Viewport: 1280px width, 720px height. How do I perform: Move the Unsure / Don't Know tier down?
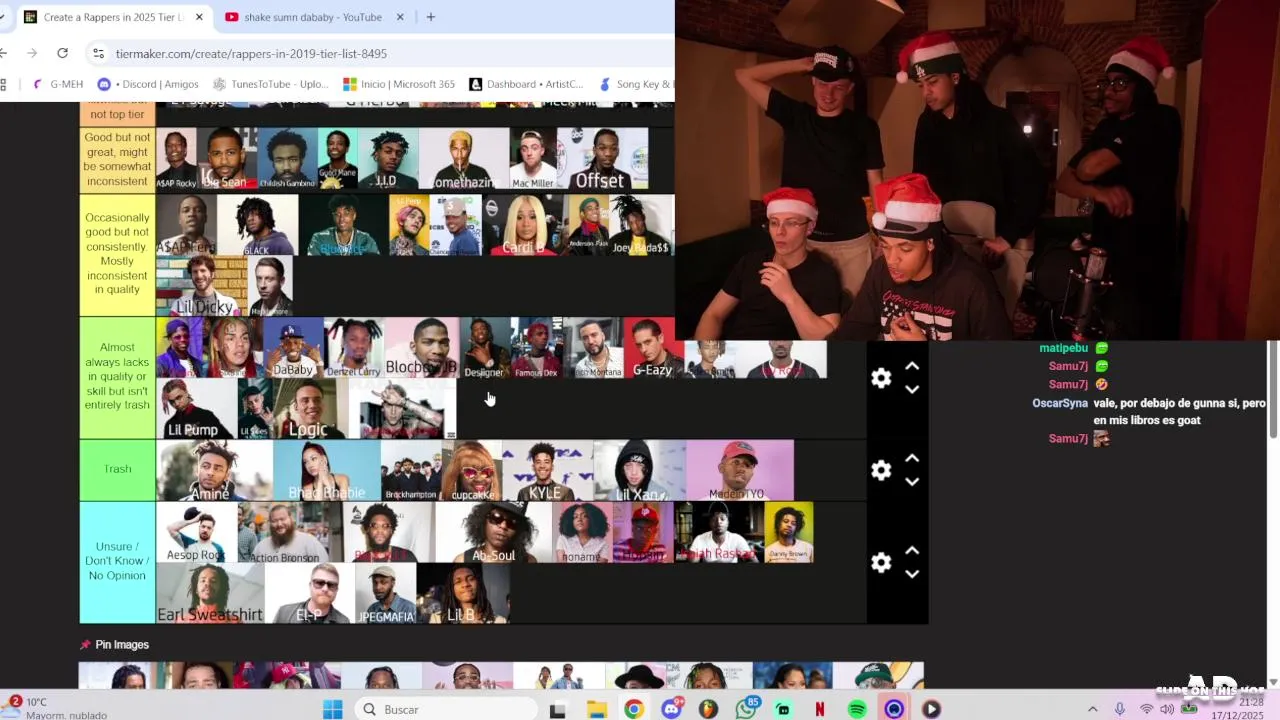(x=912, y=574)
